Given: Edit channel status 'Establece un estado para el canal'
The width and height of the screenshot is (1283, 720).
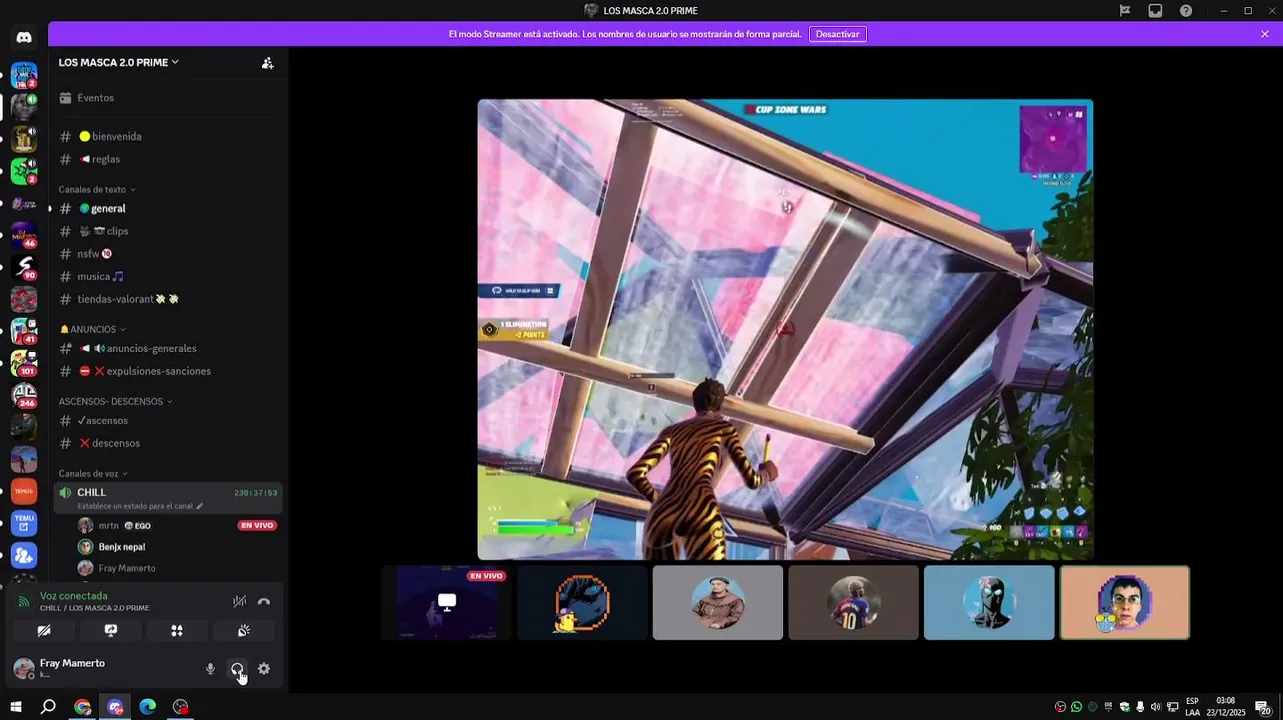Looking at the screenshot, I should (140, 506).
